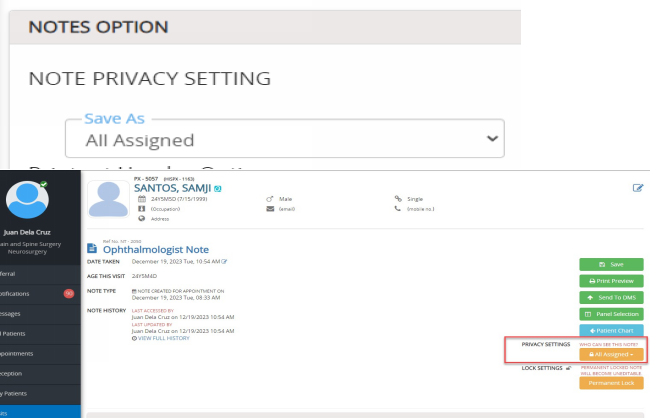This screenshot has width=650, height=419.
Task: Open Notifications in the sidebar menu
Action: [x=20, y=294]
